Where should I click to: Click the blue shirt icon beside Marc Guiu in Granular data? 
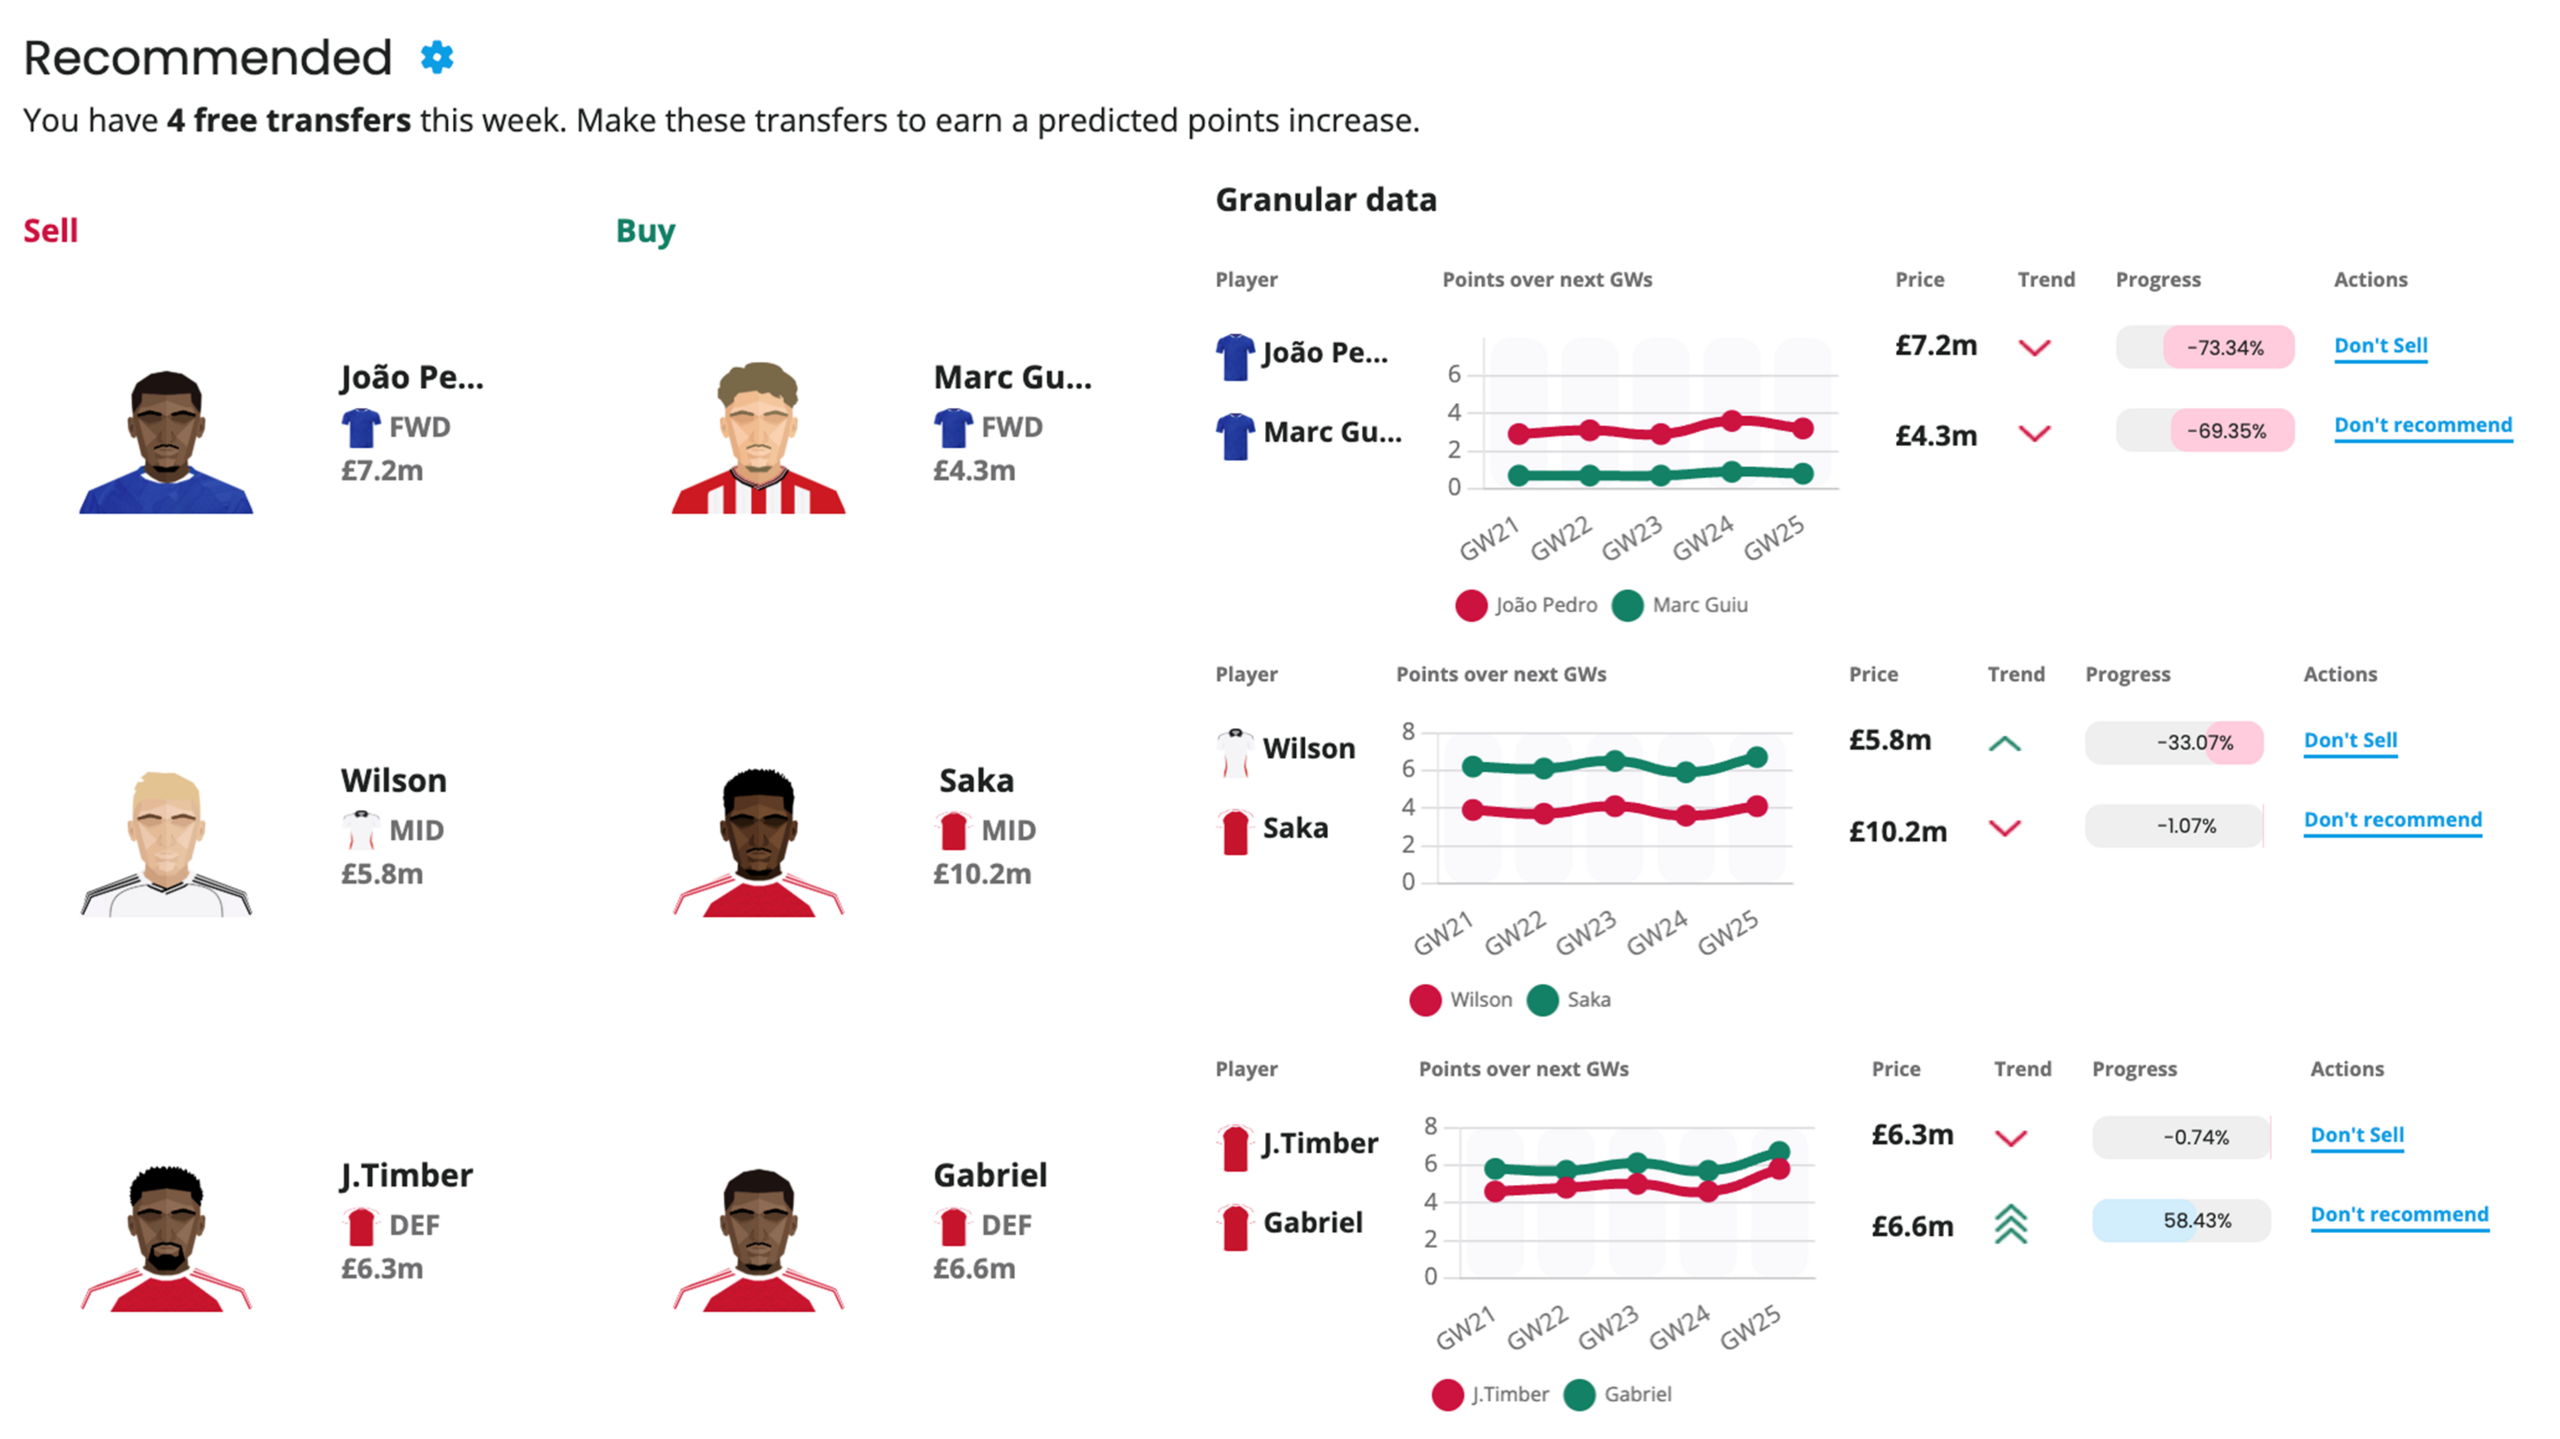tap(1234, 436)
